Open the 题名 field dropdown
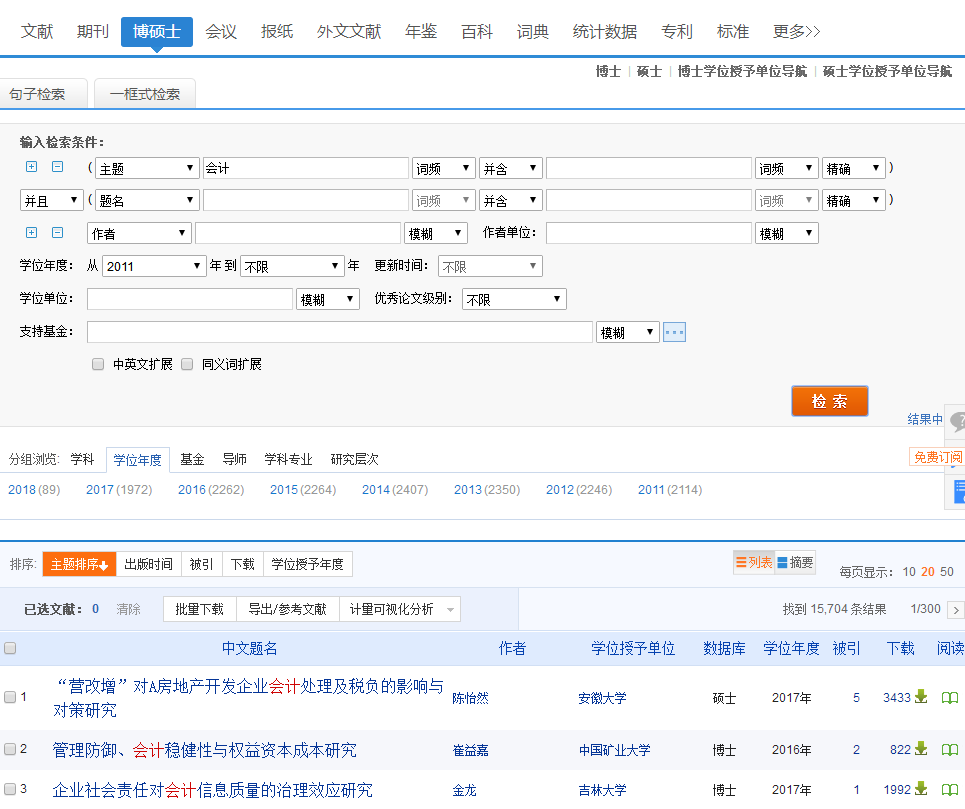This screenshot has width=965, height=809. point(147,200)
